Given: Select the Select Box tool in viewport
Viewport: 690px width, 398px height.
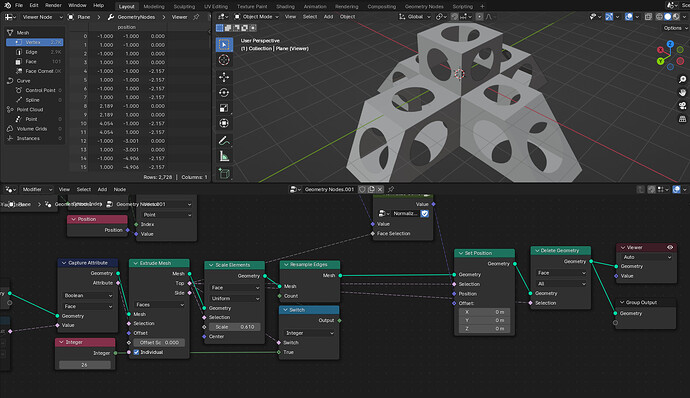Looking at the screenshot, I should point(224,44).
